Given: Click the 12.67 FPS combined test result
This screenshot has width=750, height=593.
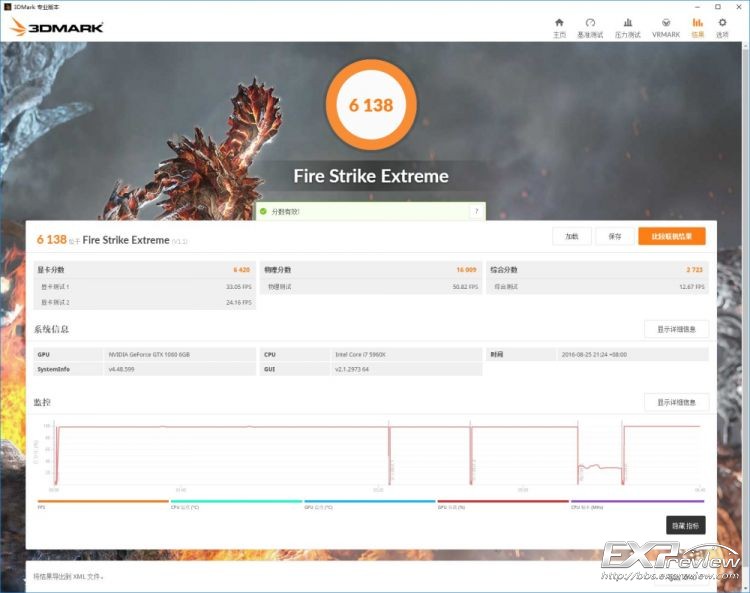Looking at the screenshot, I should tap(692, 287).
